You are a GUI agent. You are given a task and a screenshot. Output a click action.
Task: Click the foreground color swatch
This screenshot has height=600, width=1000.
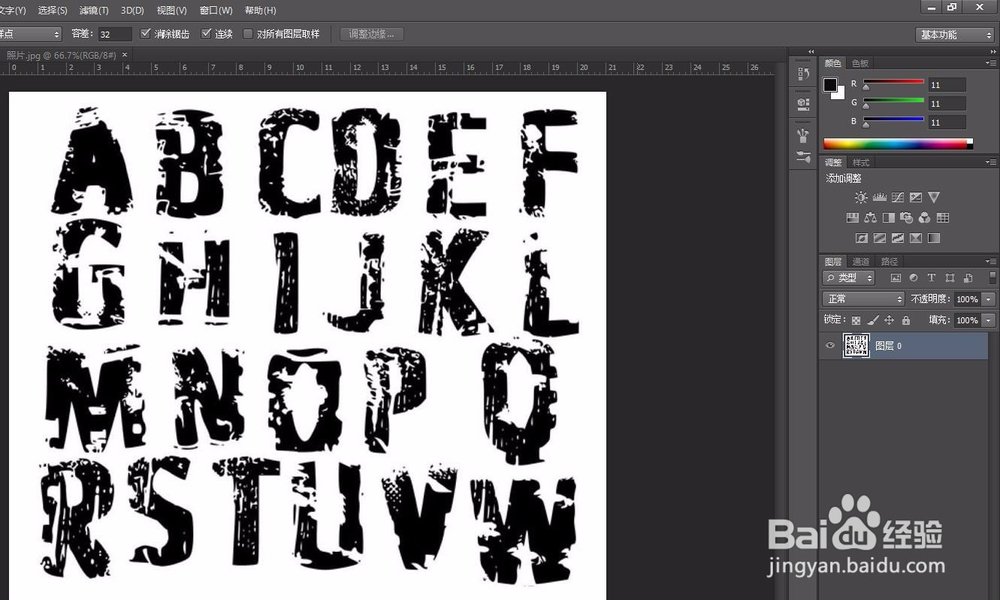(x=830, y=85)
